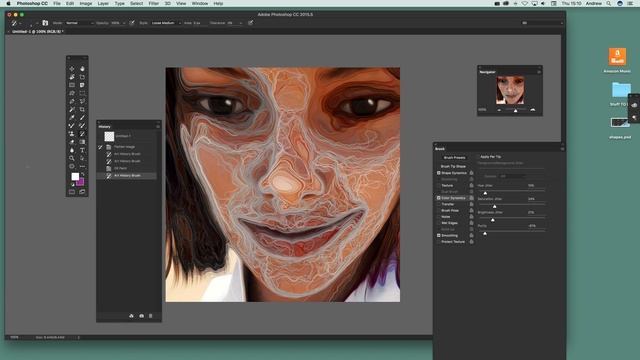Screen dimensions: 640x360
Task: Click the Navigator zoom out icon
Action: [x=499, y=110]
